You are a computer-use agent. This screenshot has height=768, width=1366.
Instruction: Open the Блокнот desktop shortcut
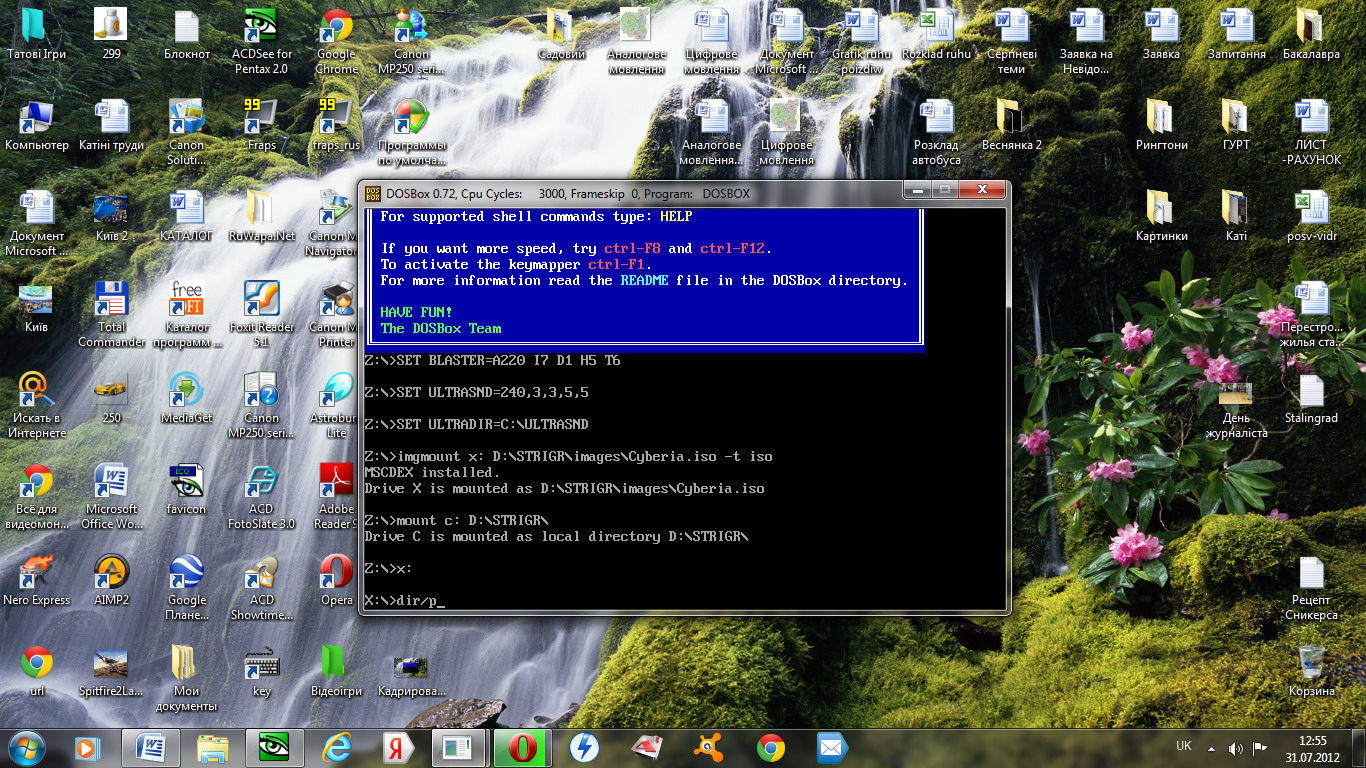click(x=186, y=35)
